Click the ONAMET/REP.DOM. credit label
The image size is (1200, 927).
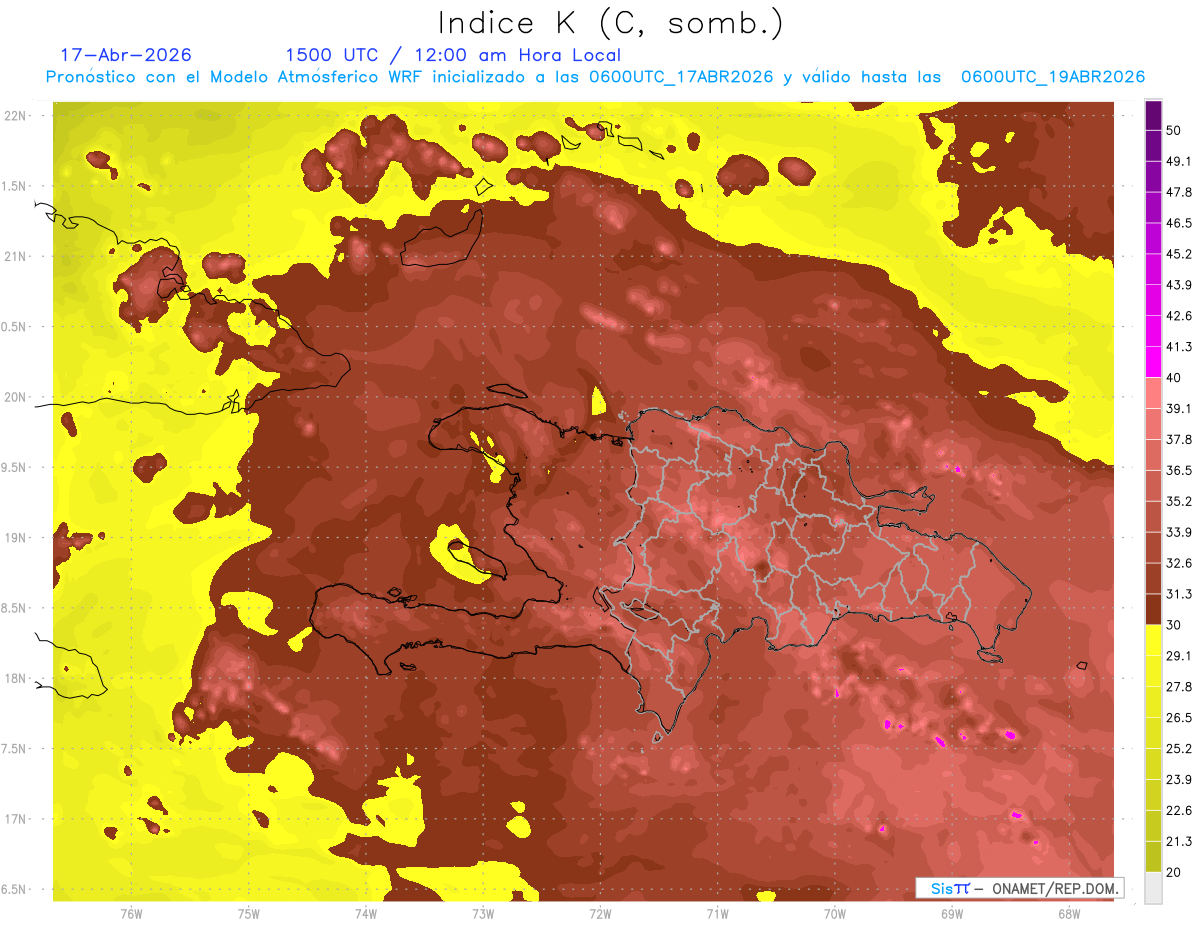(x=1054, y=888)
